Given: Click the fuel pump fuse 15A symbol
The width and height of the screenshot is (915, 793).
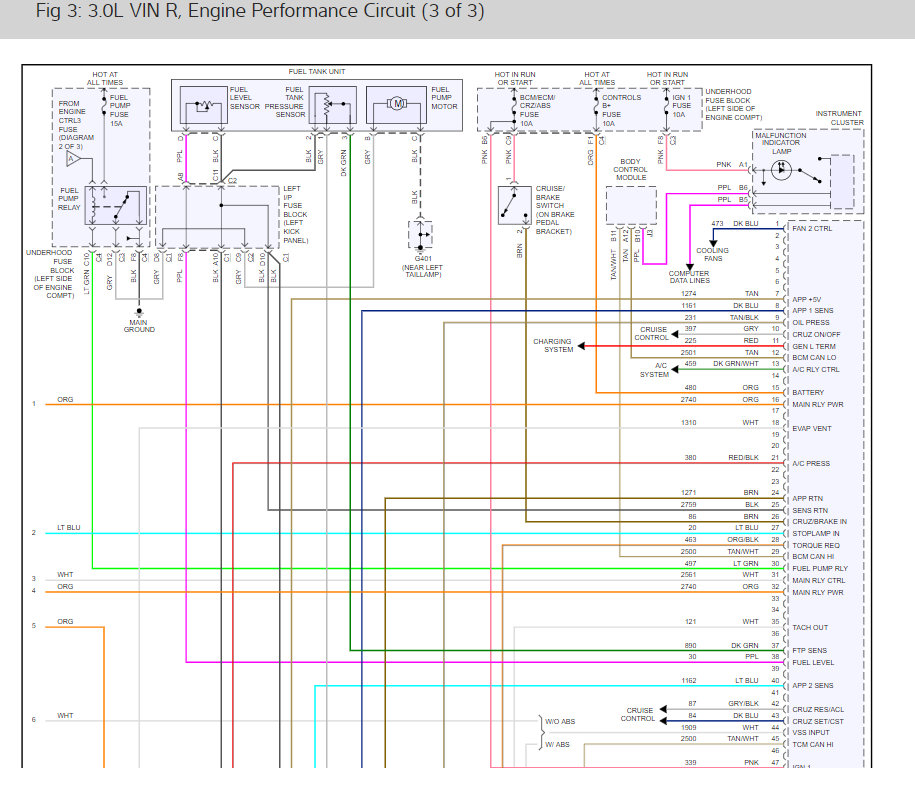Looking at the screenshot, I should click(x=104, y=106).
